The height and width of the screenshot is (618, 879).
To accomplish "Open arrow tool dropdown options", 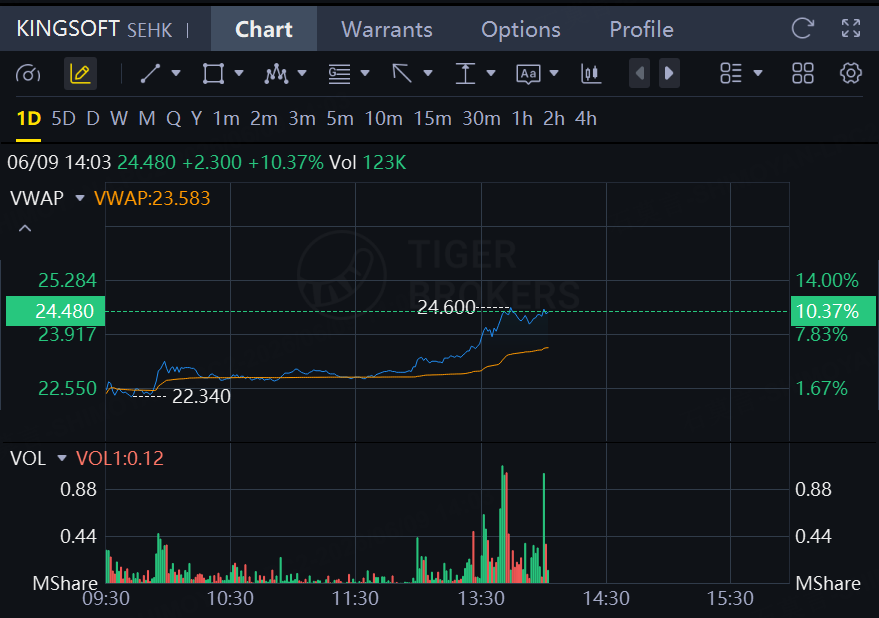I will [x=428, y=73].
